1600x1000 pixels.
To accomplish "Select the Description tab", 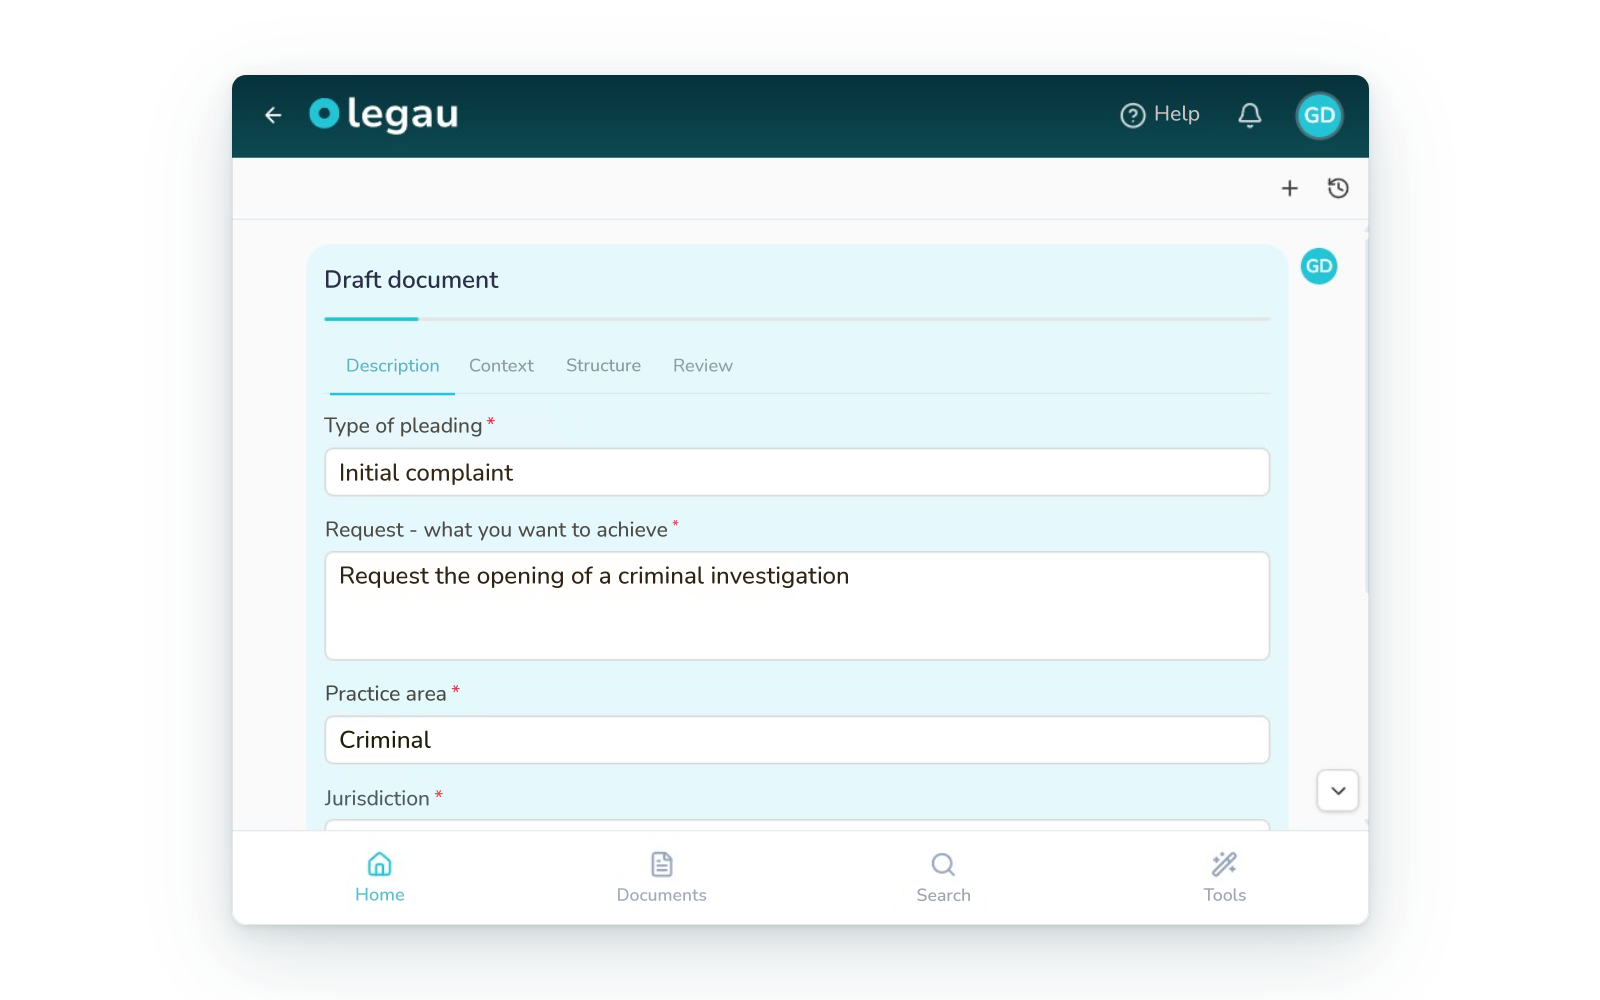I will click(x=393, y=366).
